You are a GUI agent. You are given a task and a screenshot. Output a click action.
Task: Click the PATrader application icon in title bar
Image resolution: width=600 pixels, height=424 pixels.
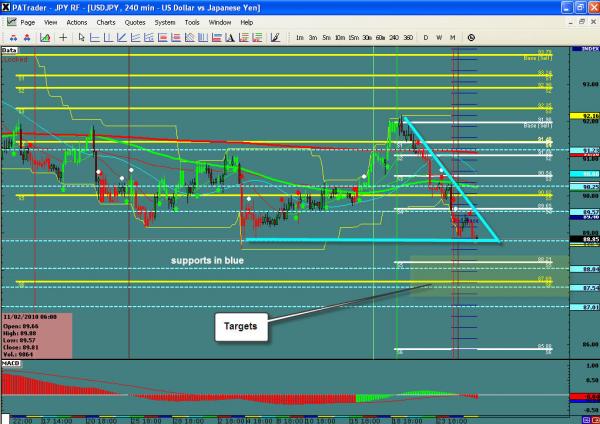[7, 6]
